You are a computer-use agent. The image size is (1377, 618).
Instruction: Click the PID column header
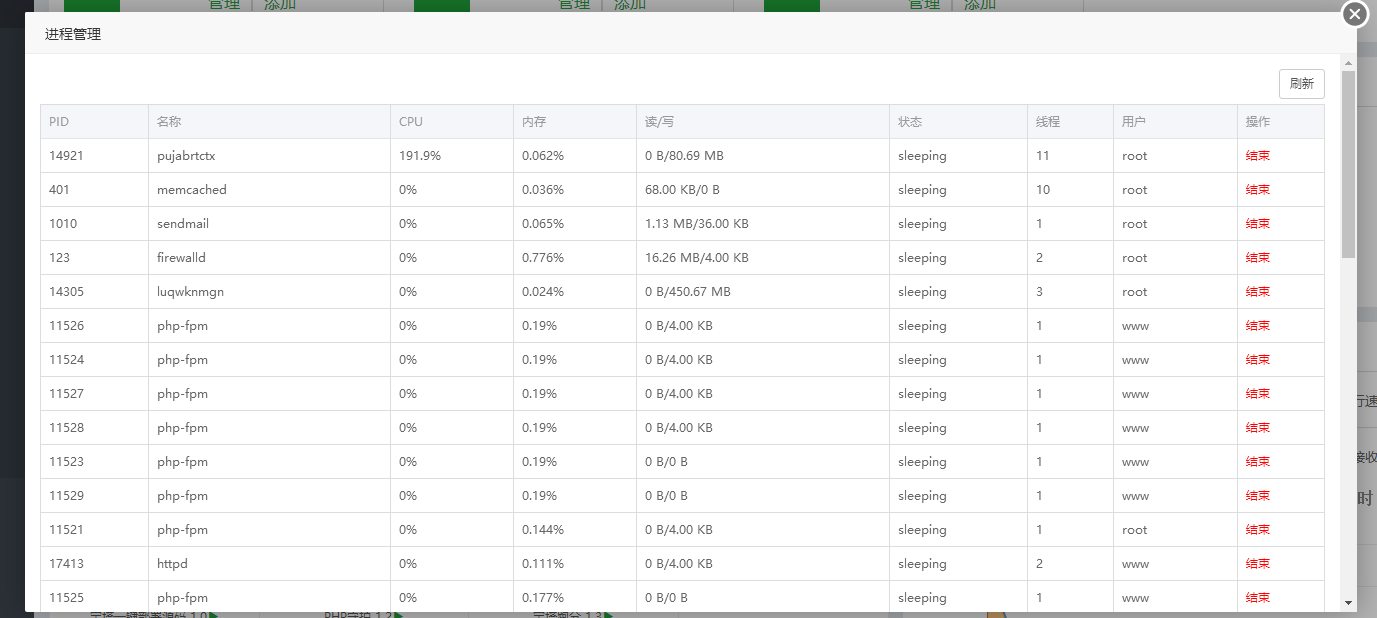coord(95,122)
